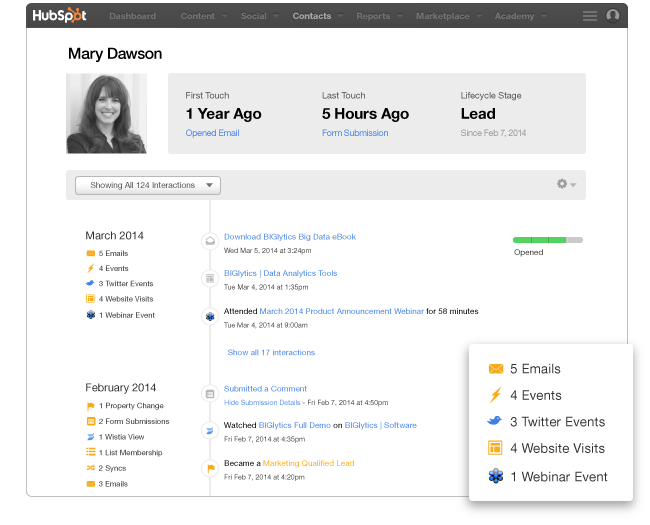Open the Dashboard nav item
The height and width of the screenshot is (525, 650).
click(133, 16)
